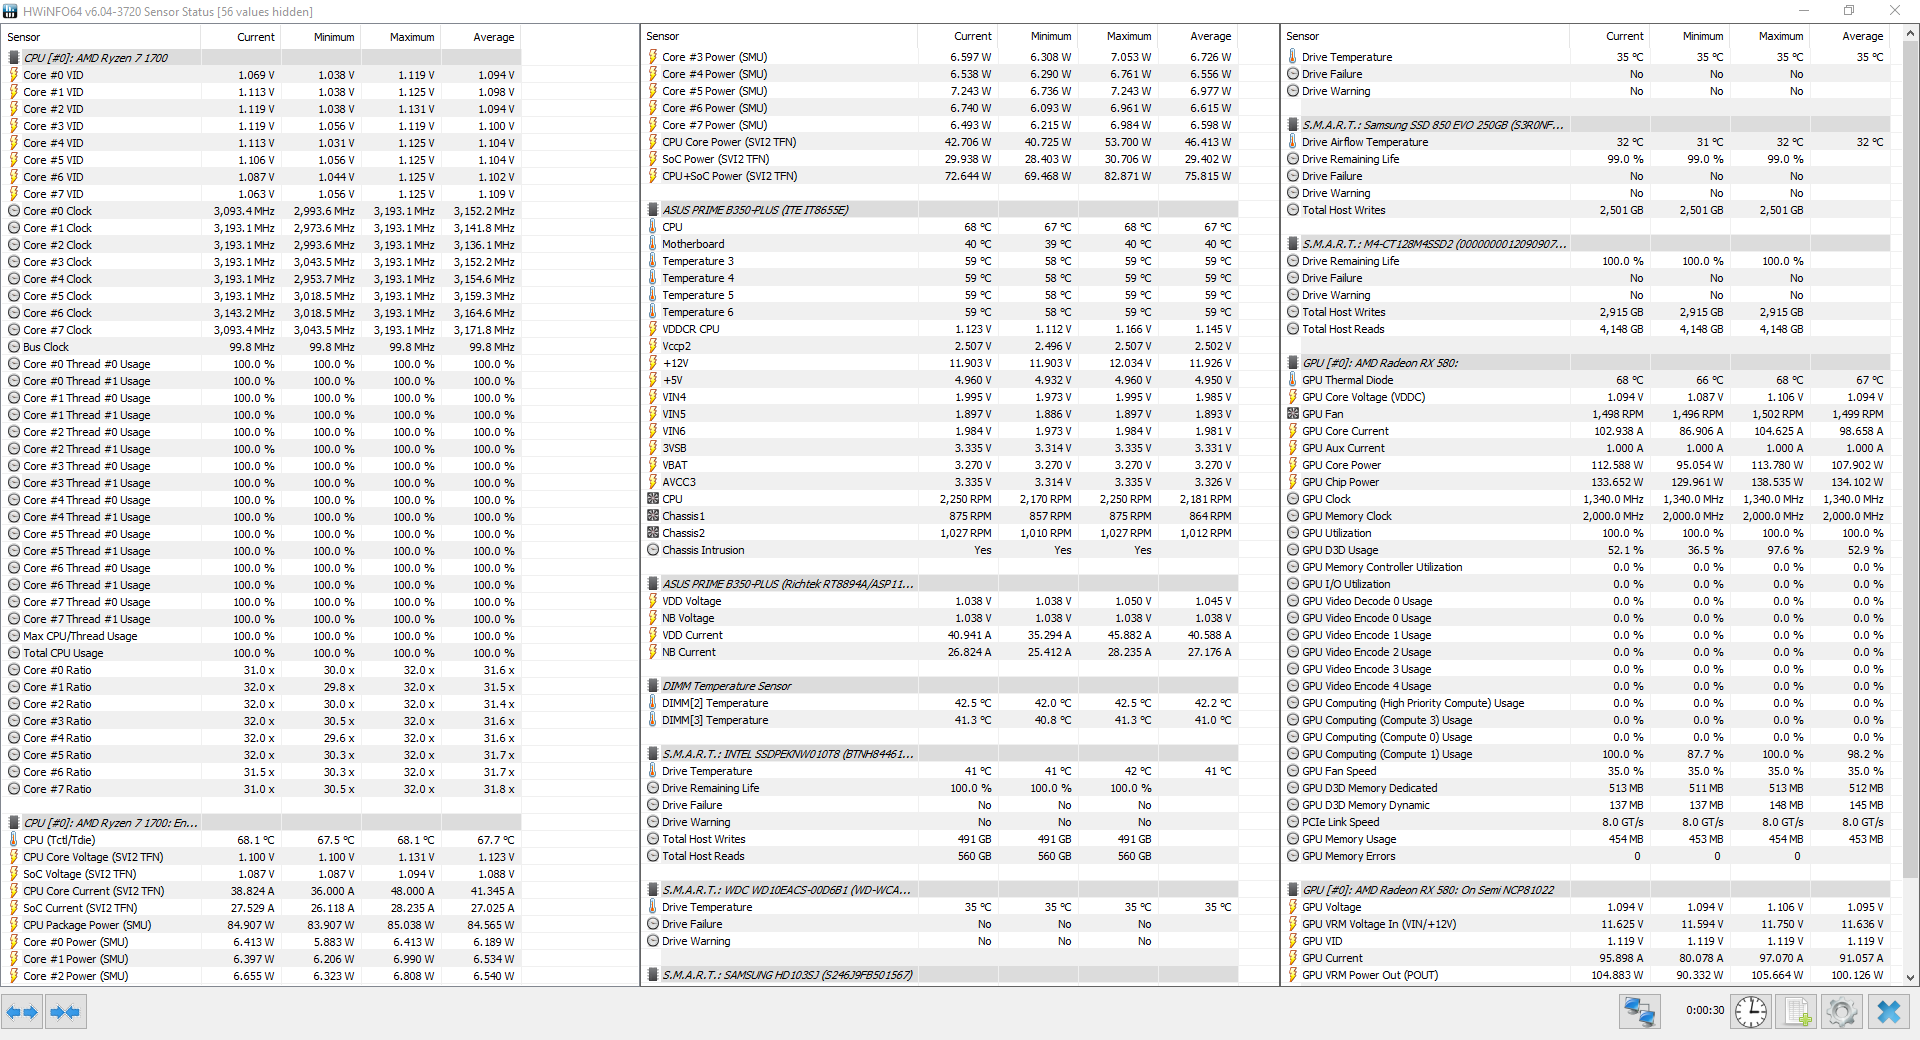Select the S.M.A.R.T.: WDC WD10EACS-00D6B1 group header

point(940,890)
